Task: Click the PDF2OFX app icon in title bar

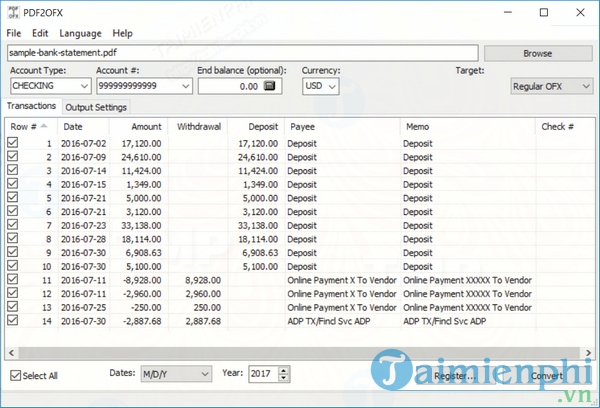Action: click(x=14, y=13)
